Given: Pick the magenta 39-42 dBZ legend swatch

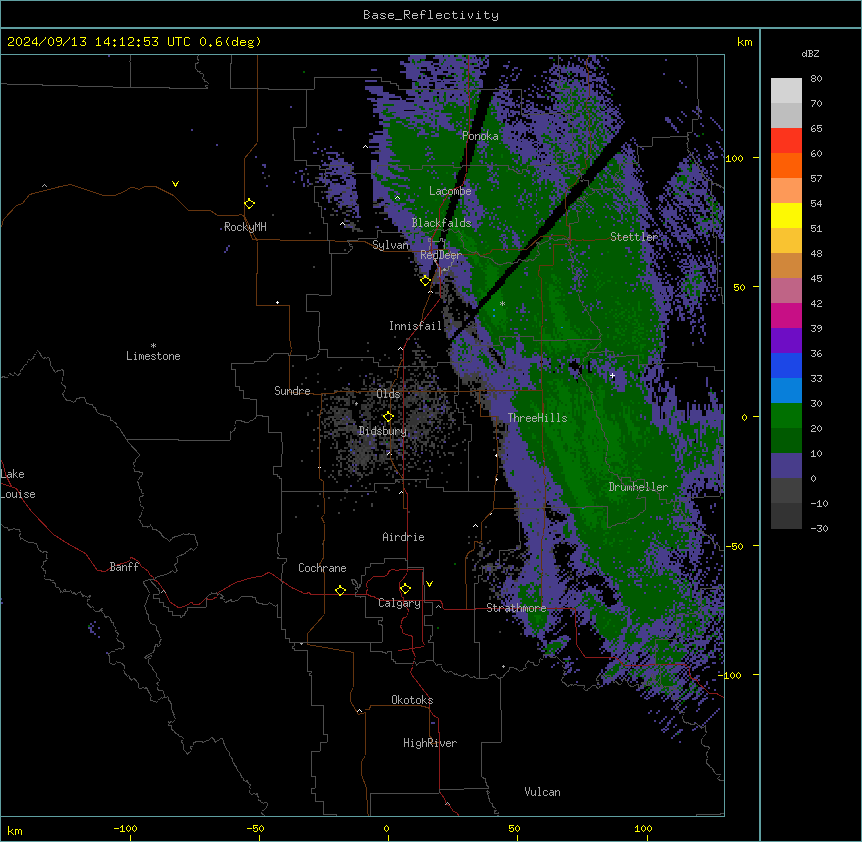Looking at the screenshot, I should coord(786,315).
